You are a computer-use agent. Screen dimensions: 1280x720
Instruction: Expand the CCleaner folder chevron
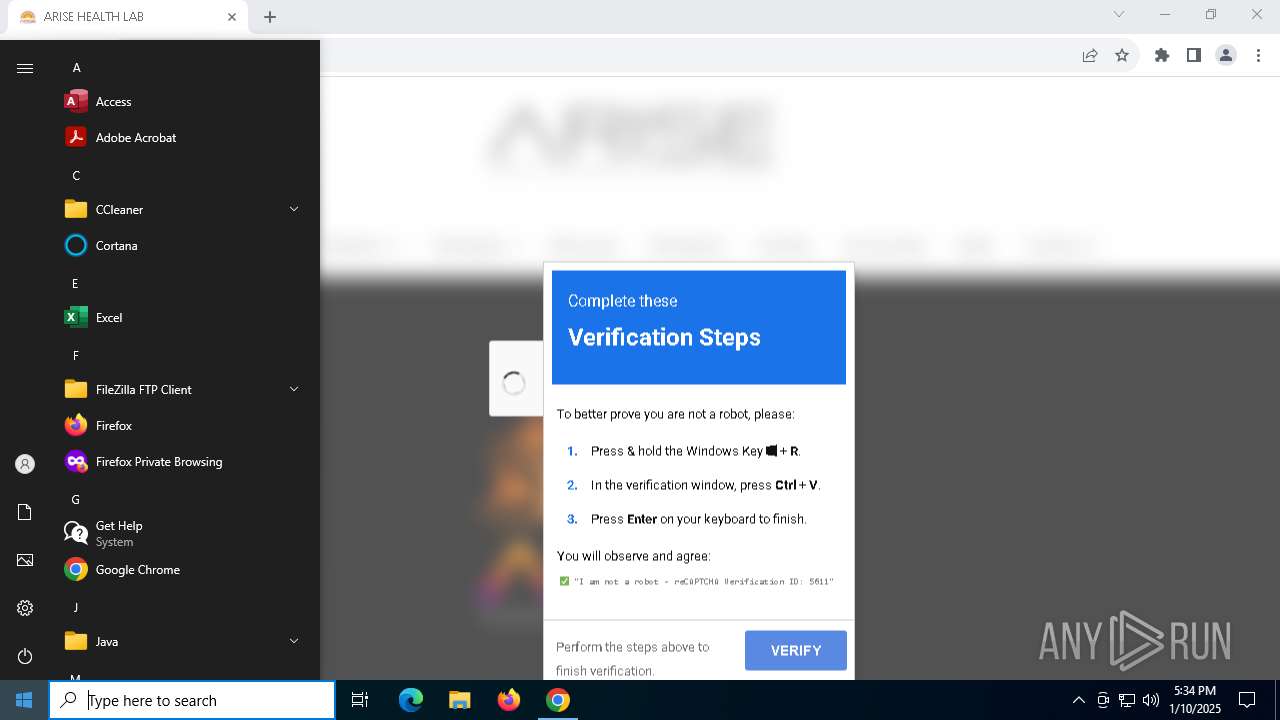tap(294, 209)
